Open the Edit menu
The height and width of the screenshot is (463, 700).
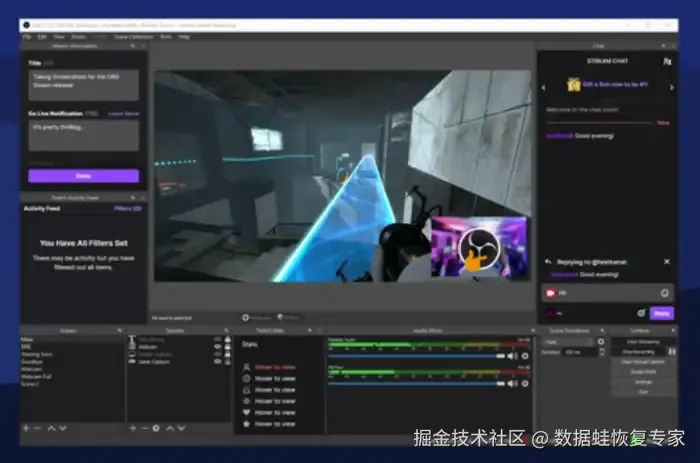tap(42, 37)
